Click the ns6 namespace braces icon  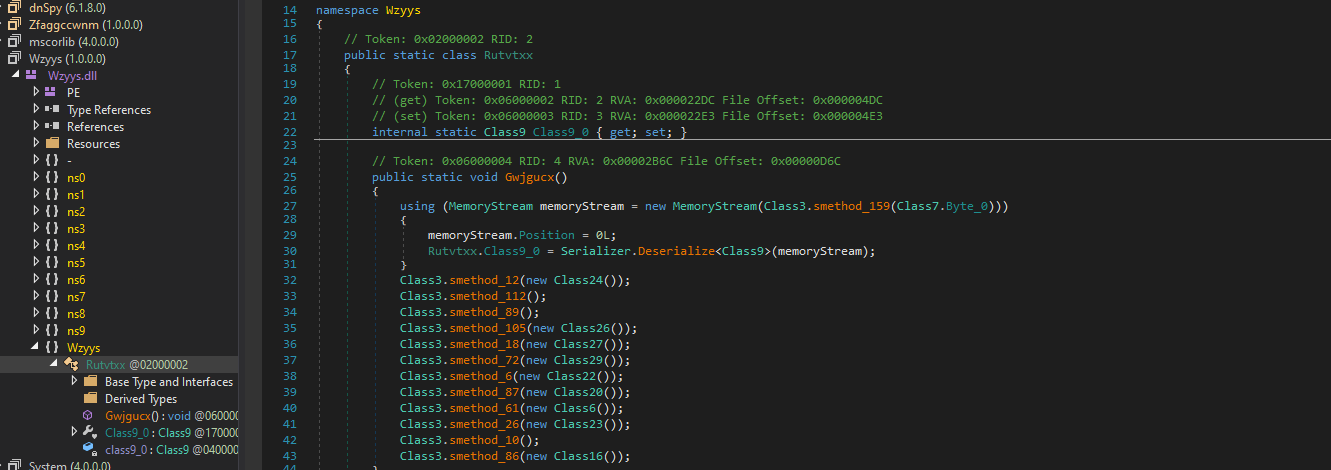click(51, 279)
